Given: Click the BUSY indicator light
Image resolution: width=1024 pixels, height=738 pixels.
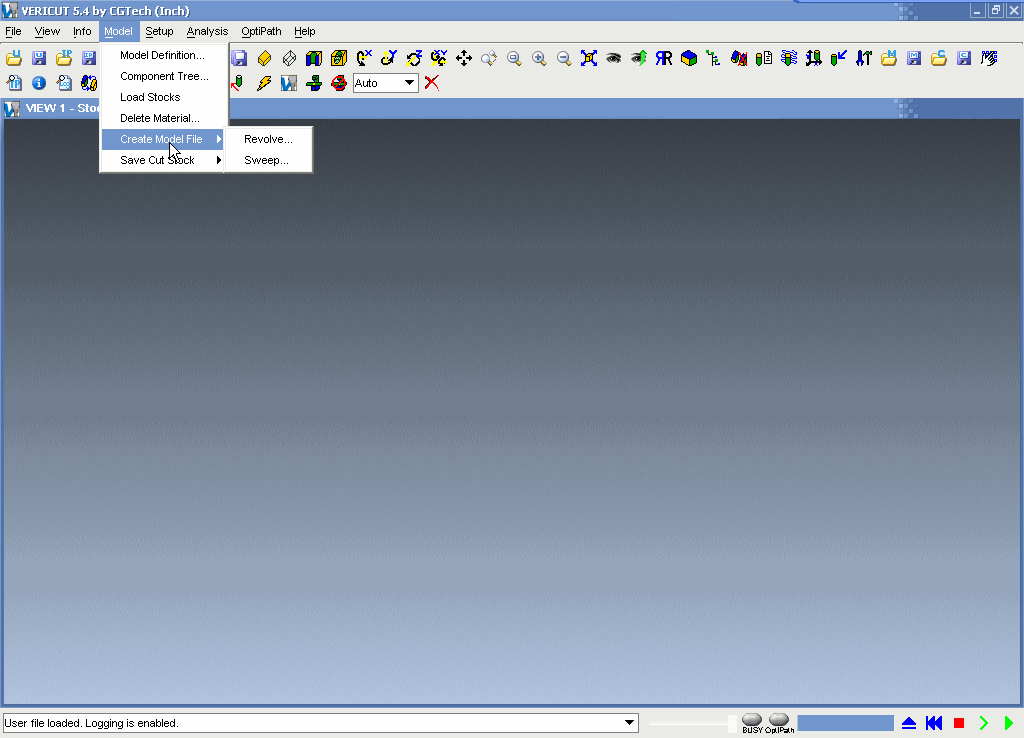Looking at the screenshot, I should pyautogui.click(x=752, y=720).
